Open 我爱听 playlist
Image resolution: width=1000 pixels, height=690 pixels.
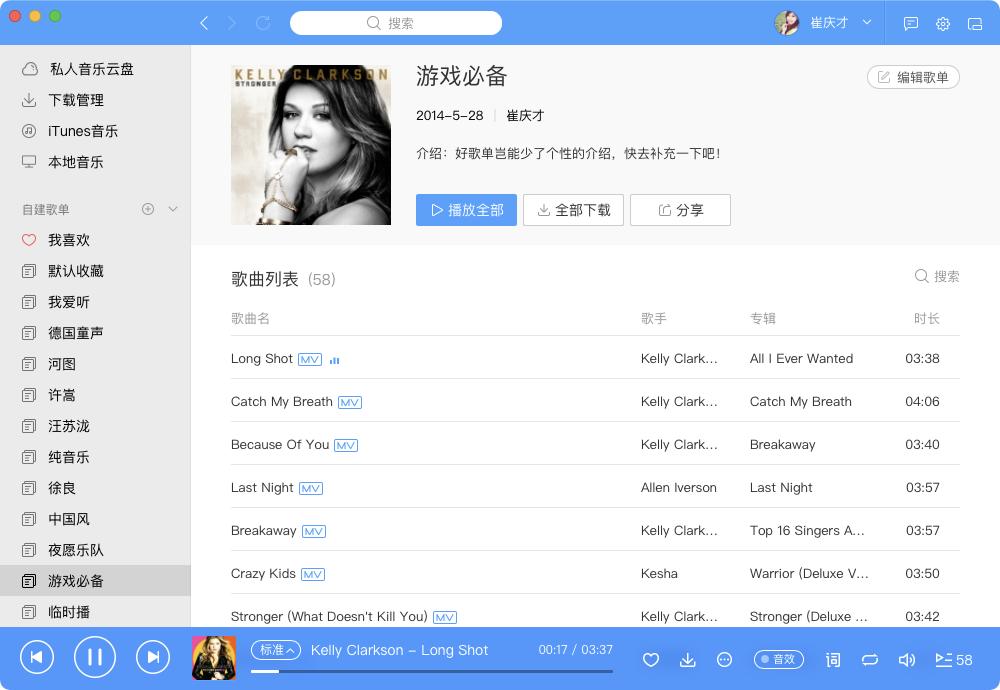tap(95, 302)
